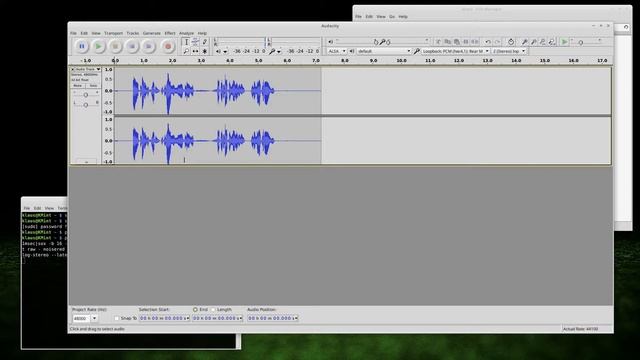Screen dimensions: 640x360
Task: Click the Selection Start time field
Action: pos(164,318)
